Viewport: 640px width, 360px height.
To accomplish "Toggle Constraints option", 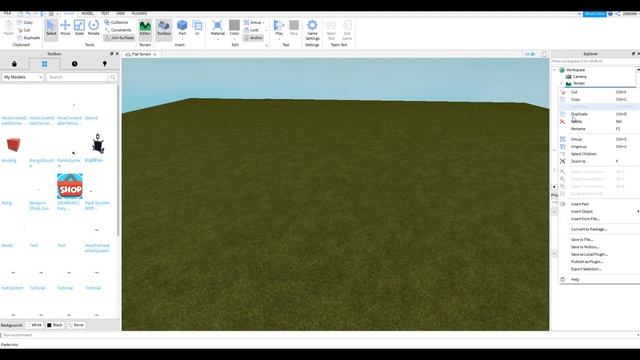I will (118, 30).
